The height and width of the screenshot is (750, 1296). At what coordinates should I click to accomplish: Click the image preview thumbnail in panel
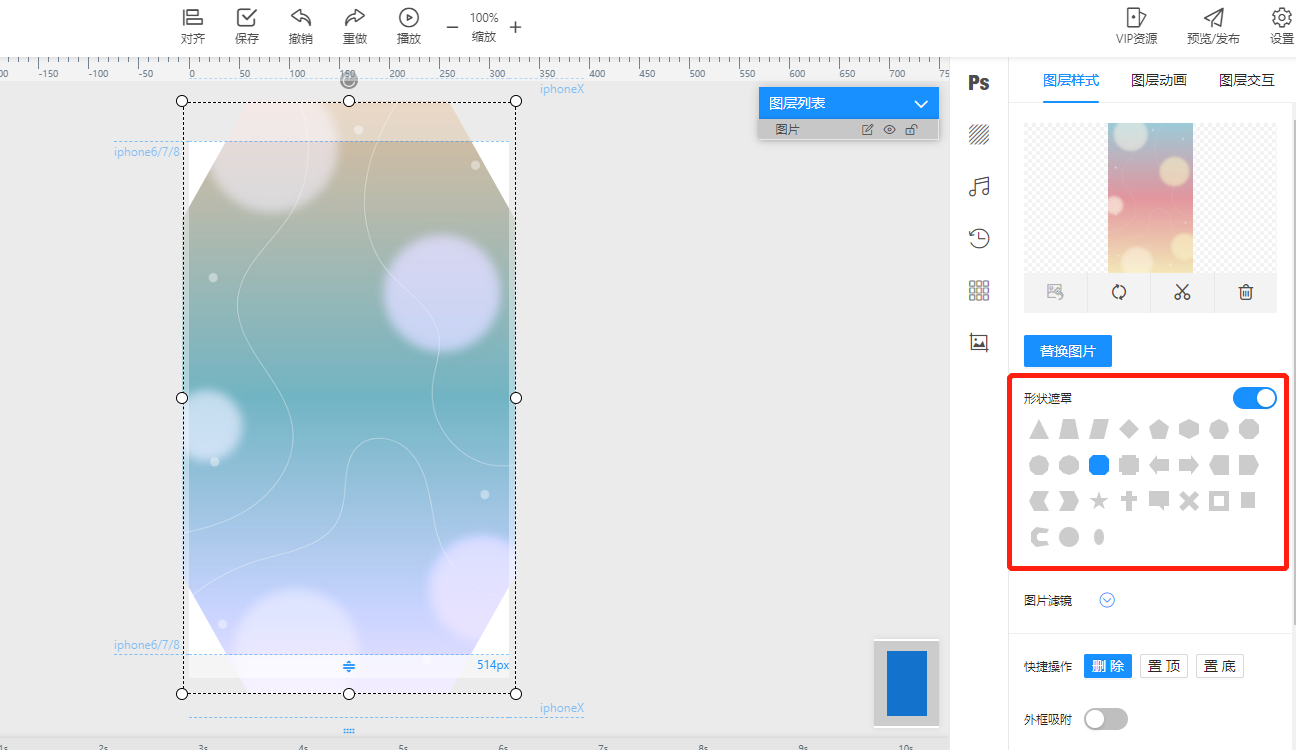pyautogui.click(x=1150, y=198)
